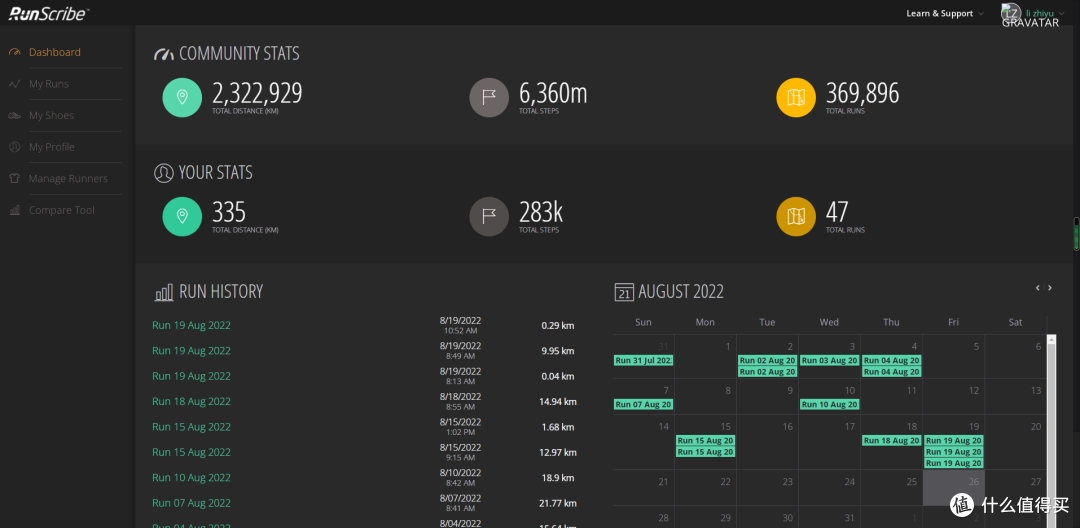Open Compare Tool in the sidebar

click(62, 211)
